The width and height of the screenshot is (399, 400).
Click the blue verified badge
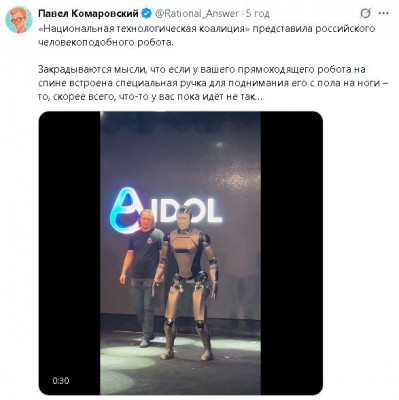tap(147, 13)
